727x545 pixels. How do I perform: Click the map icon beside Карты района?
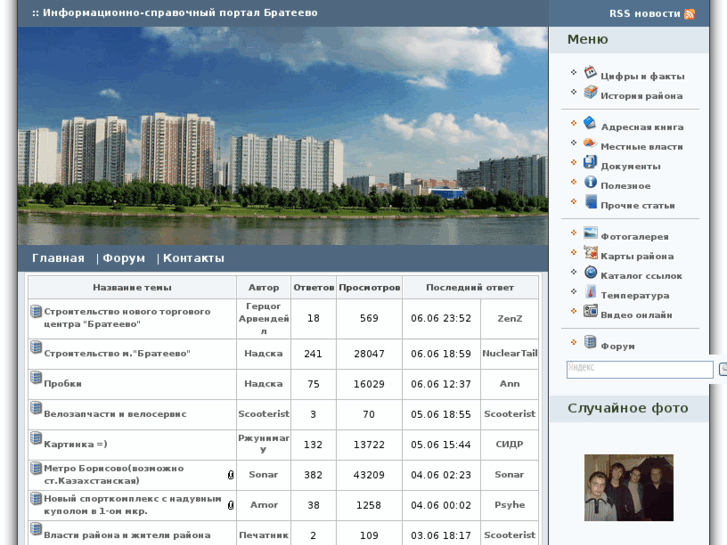591,252
